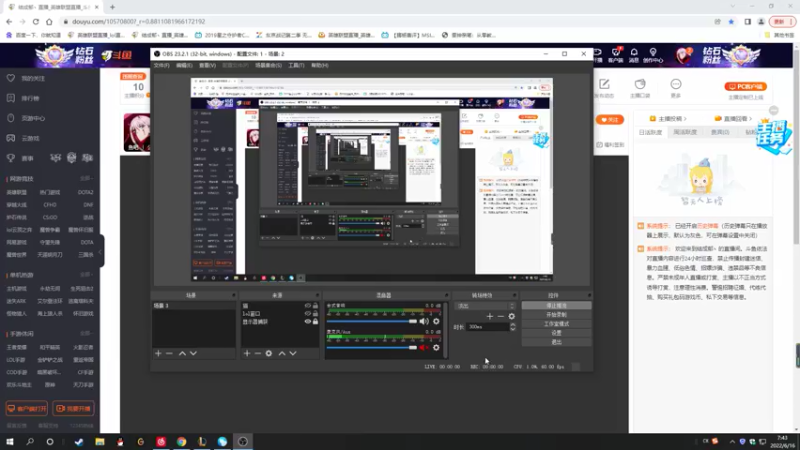Select the scene item in the Scenes list
Image resolution: width=800 pixels, height=450 pixels.
(x=193, y=306)
